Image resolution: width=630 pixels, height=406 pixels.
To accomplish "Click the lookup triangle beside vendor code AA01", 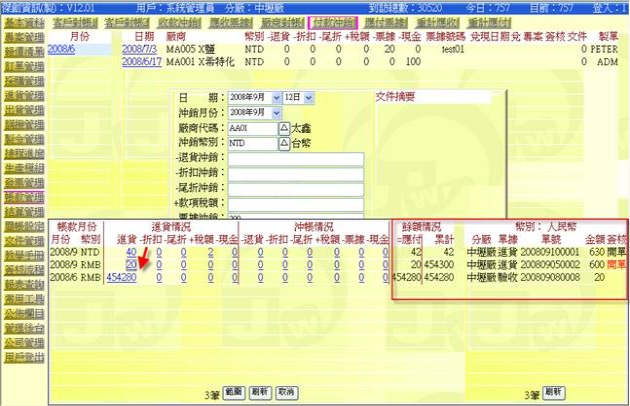I will pyautogui.click(x=283, y=128).
